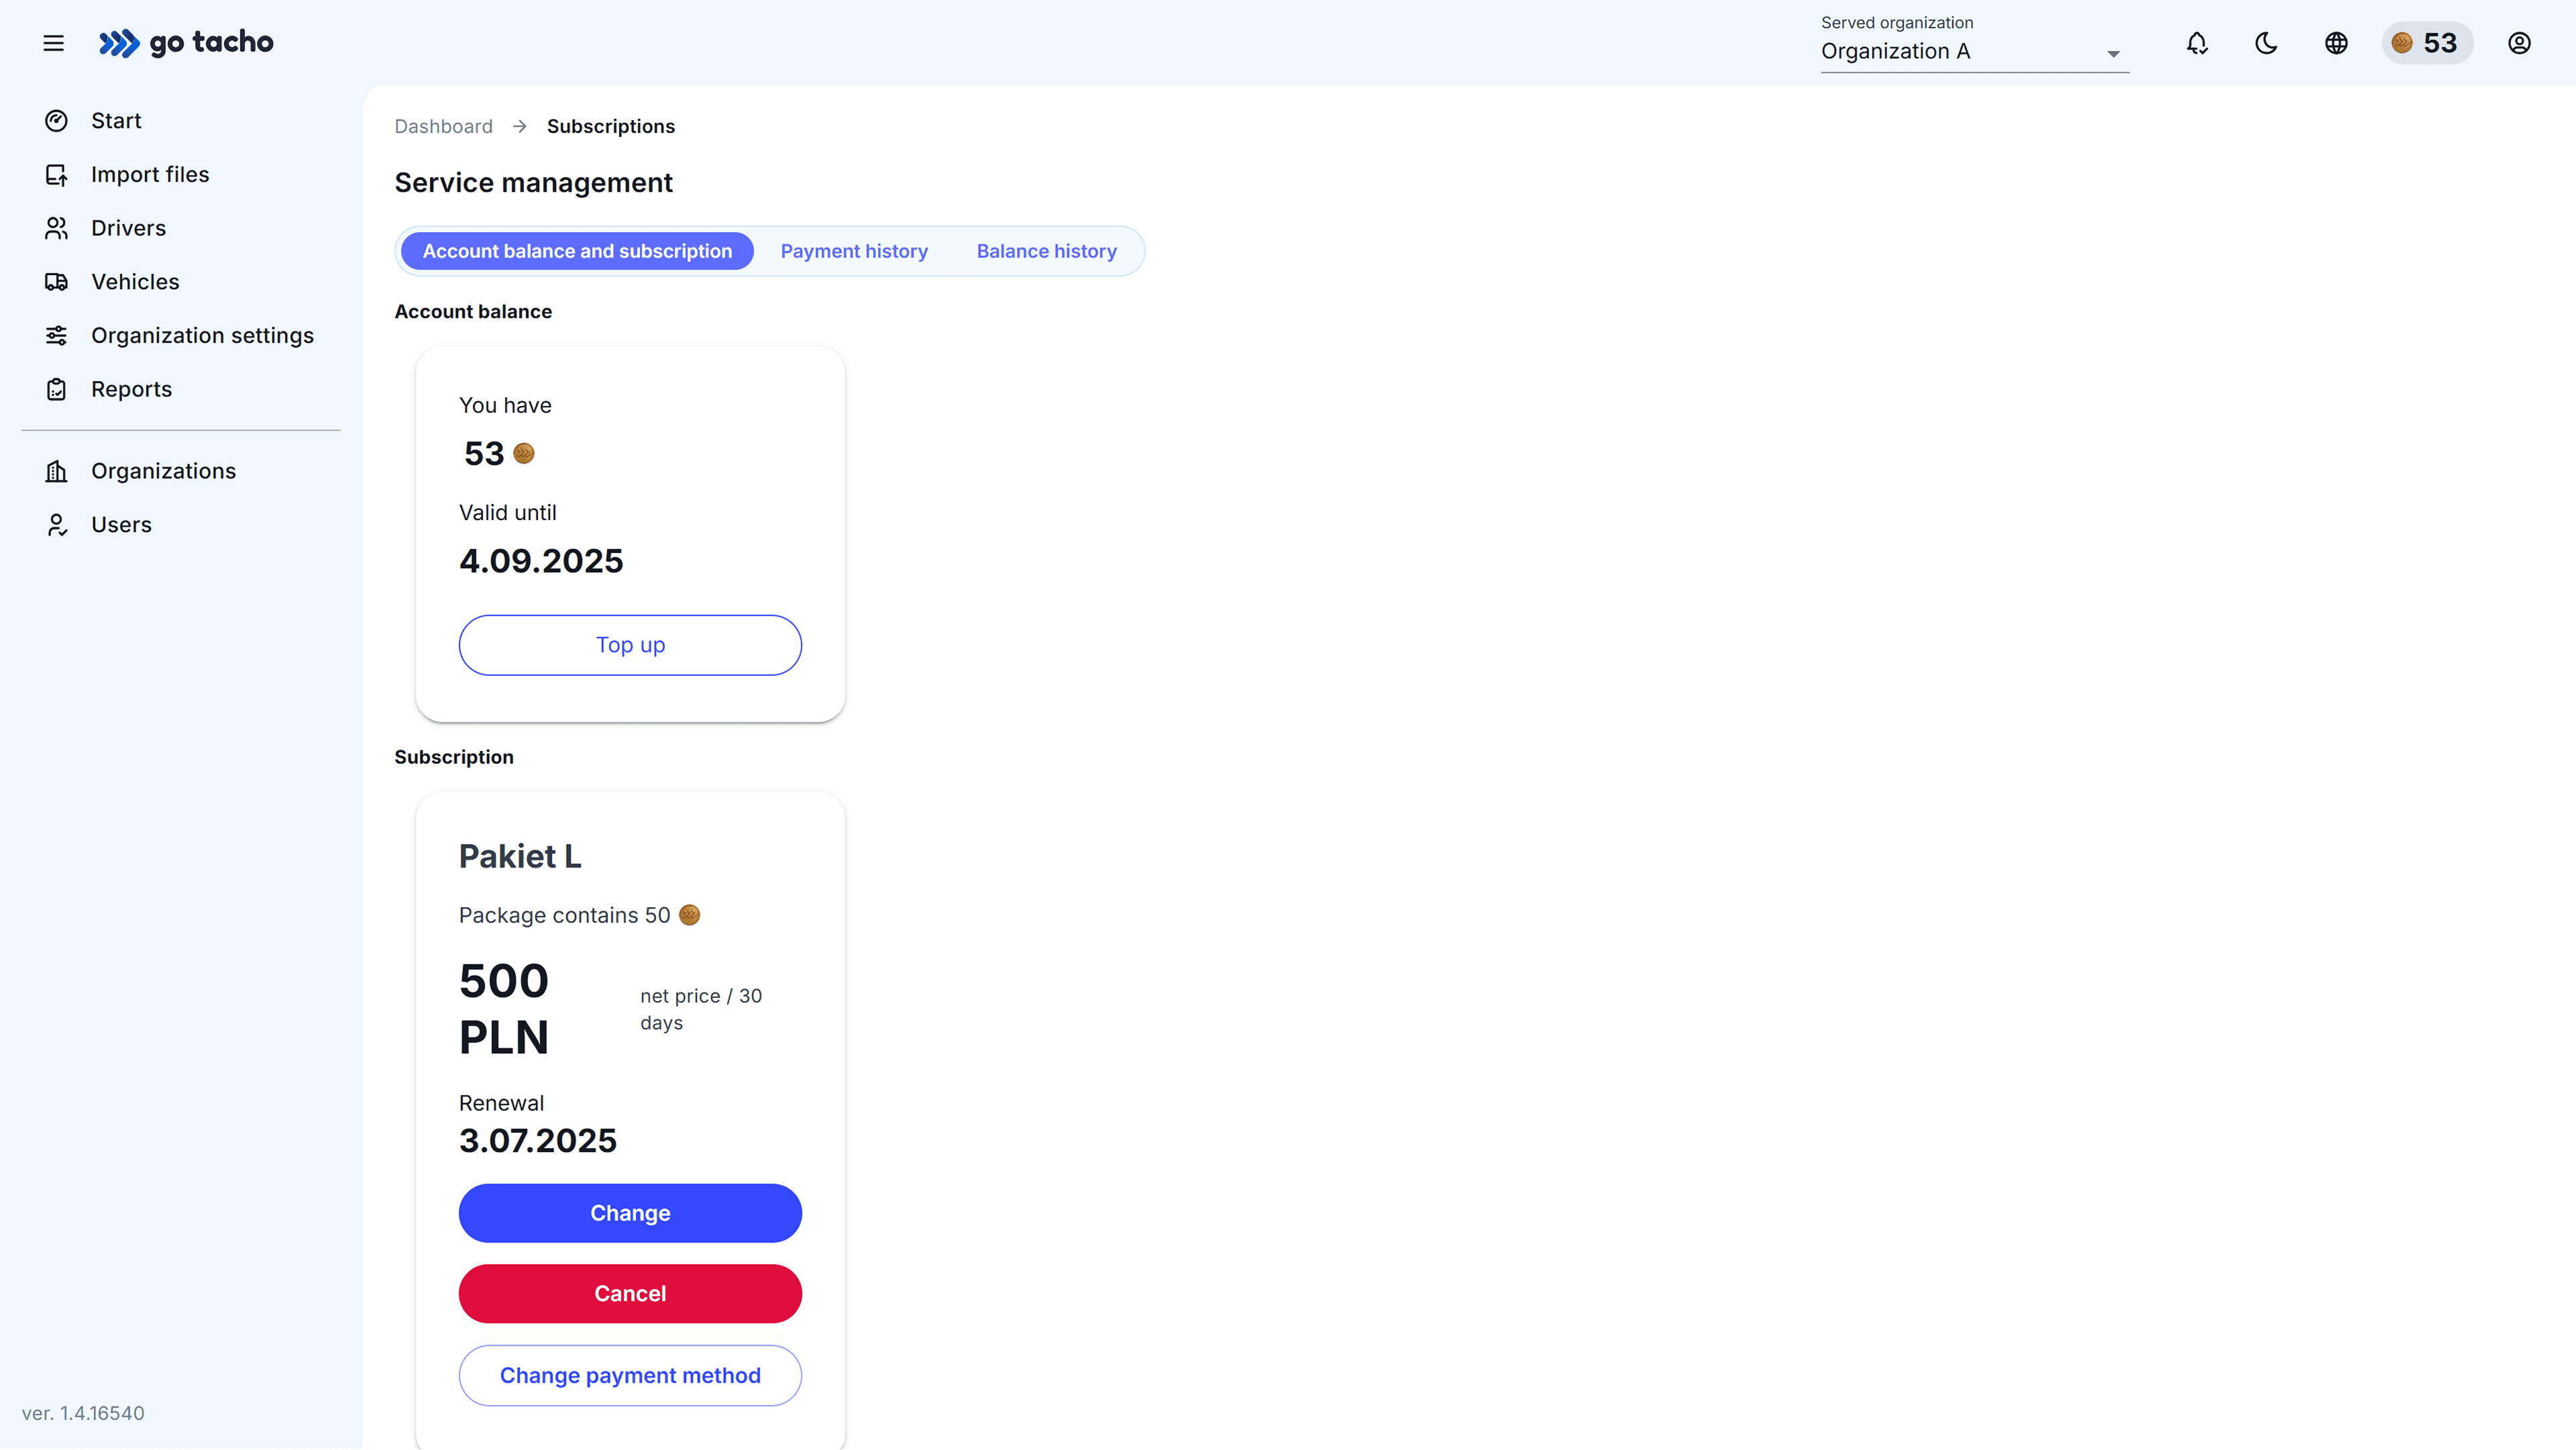Select Drivers in the sidebar
Screen dimensions: 2576x1450
point(128,227)
